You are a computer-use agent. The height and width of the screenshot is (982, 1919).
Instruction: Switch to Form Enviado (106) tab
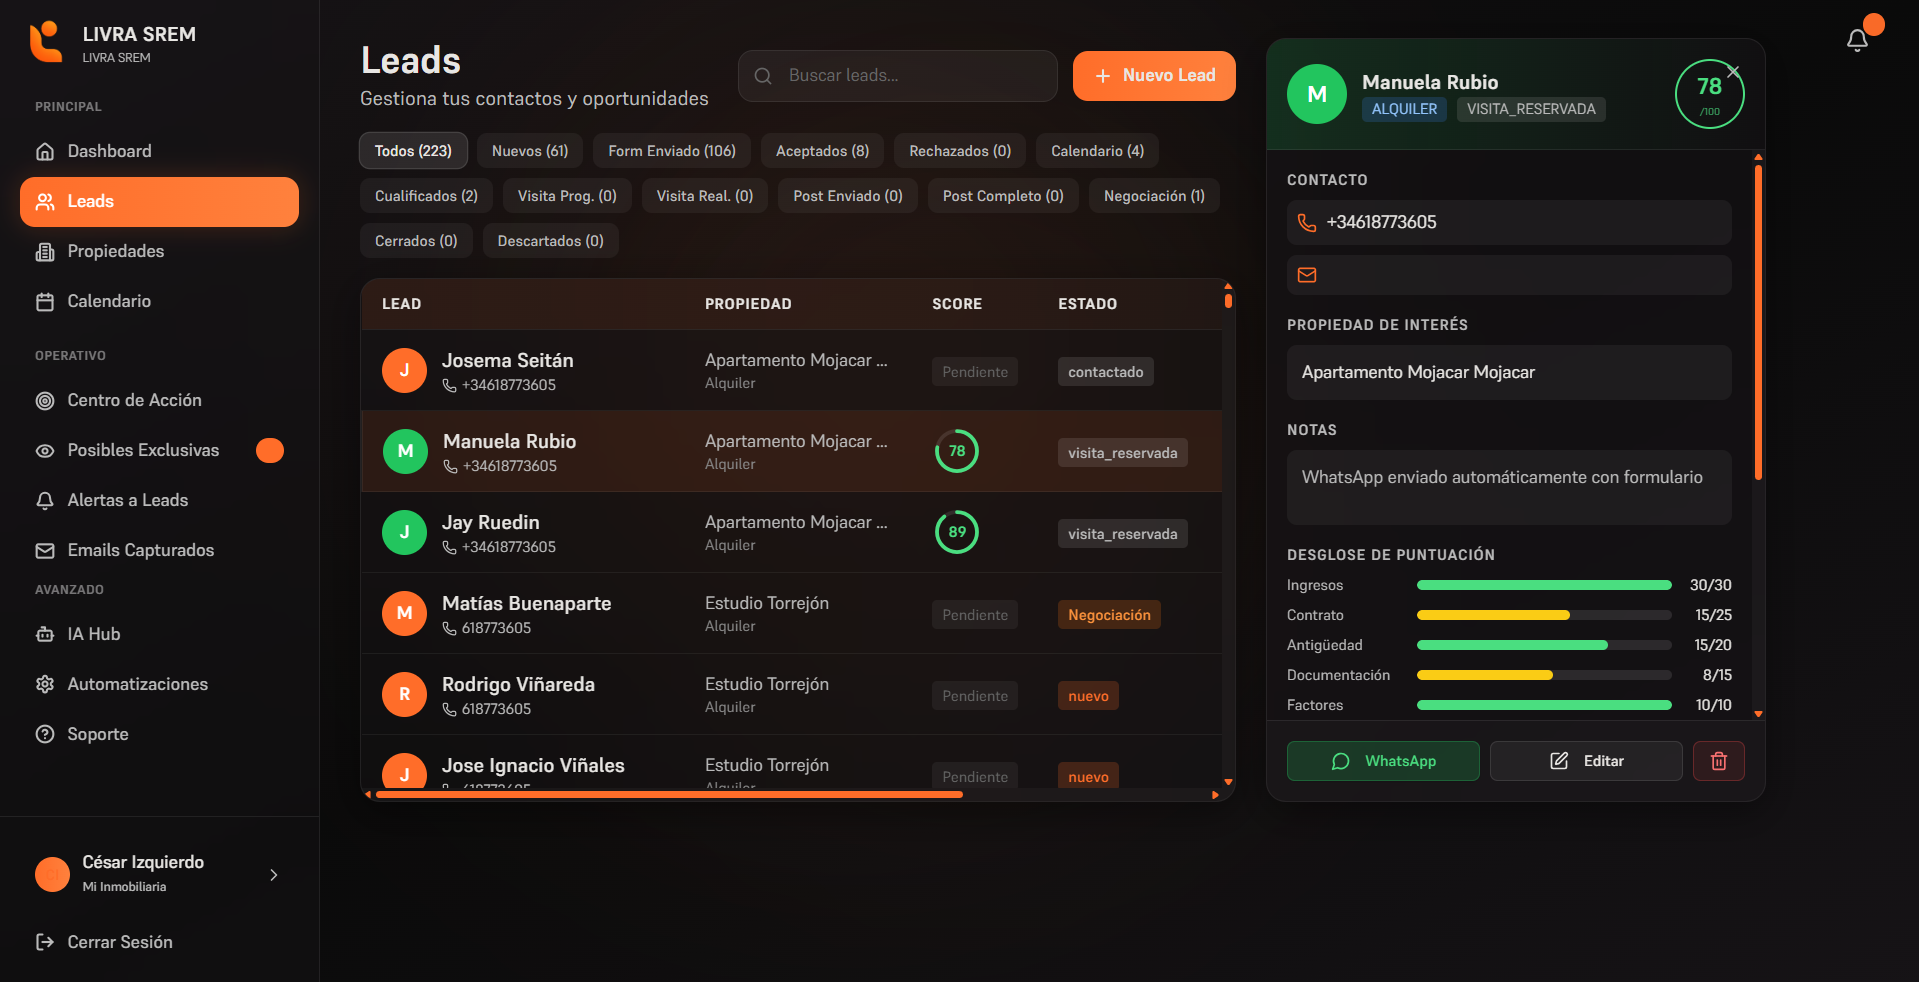pyautogui.click(x=671, y=151)
